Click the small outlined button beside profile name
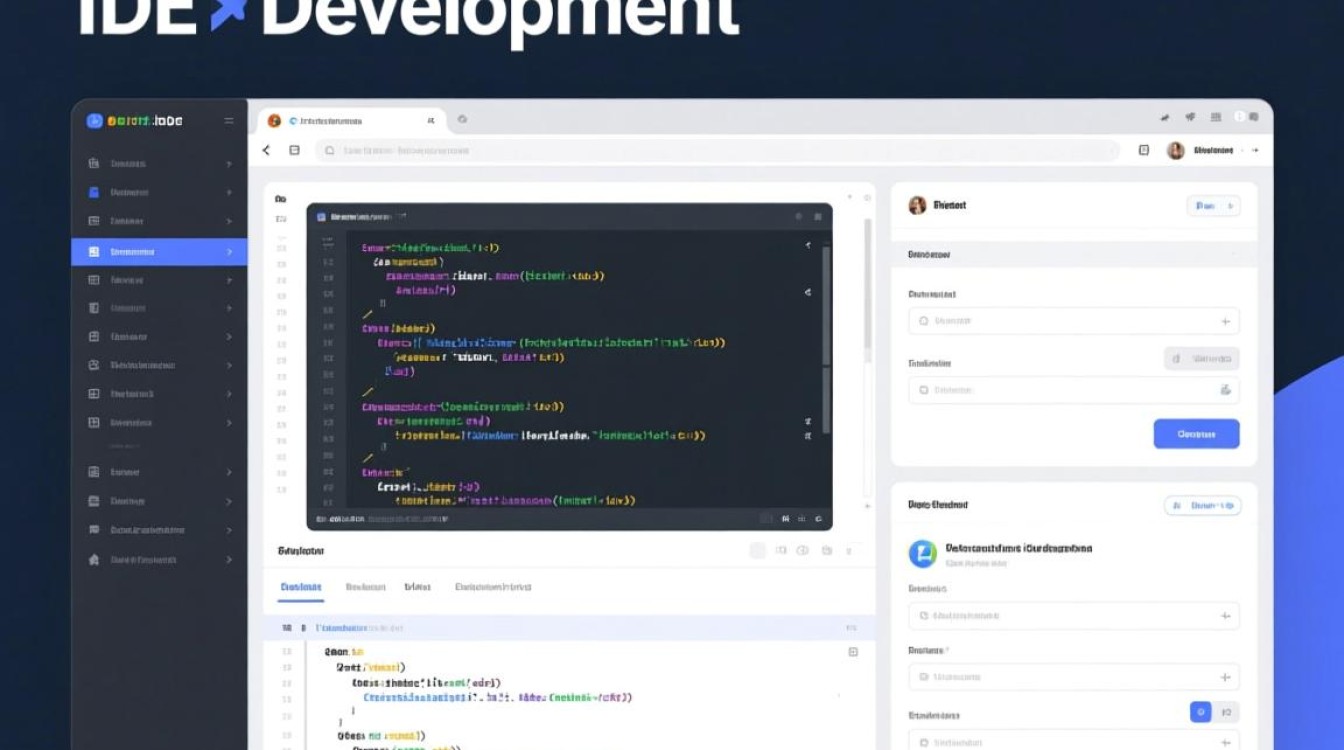Screen dimensions: 1344x750 tap(1213, 206)
